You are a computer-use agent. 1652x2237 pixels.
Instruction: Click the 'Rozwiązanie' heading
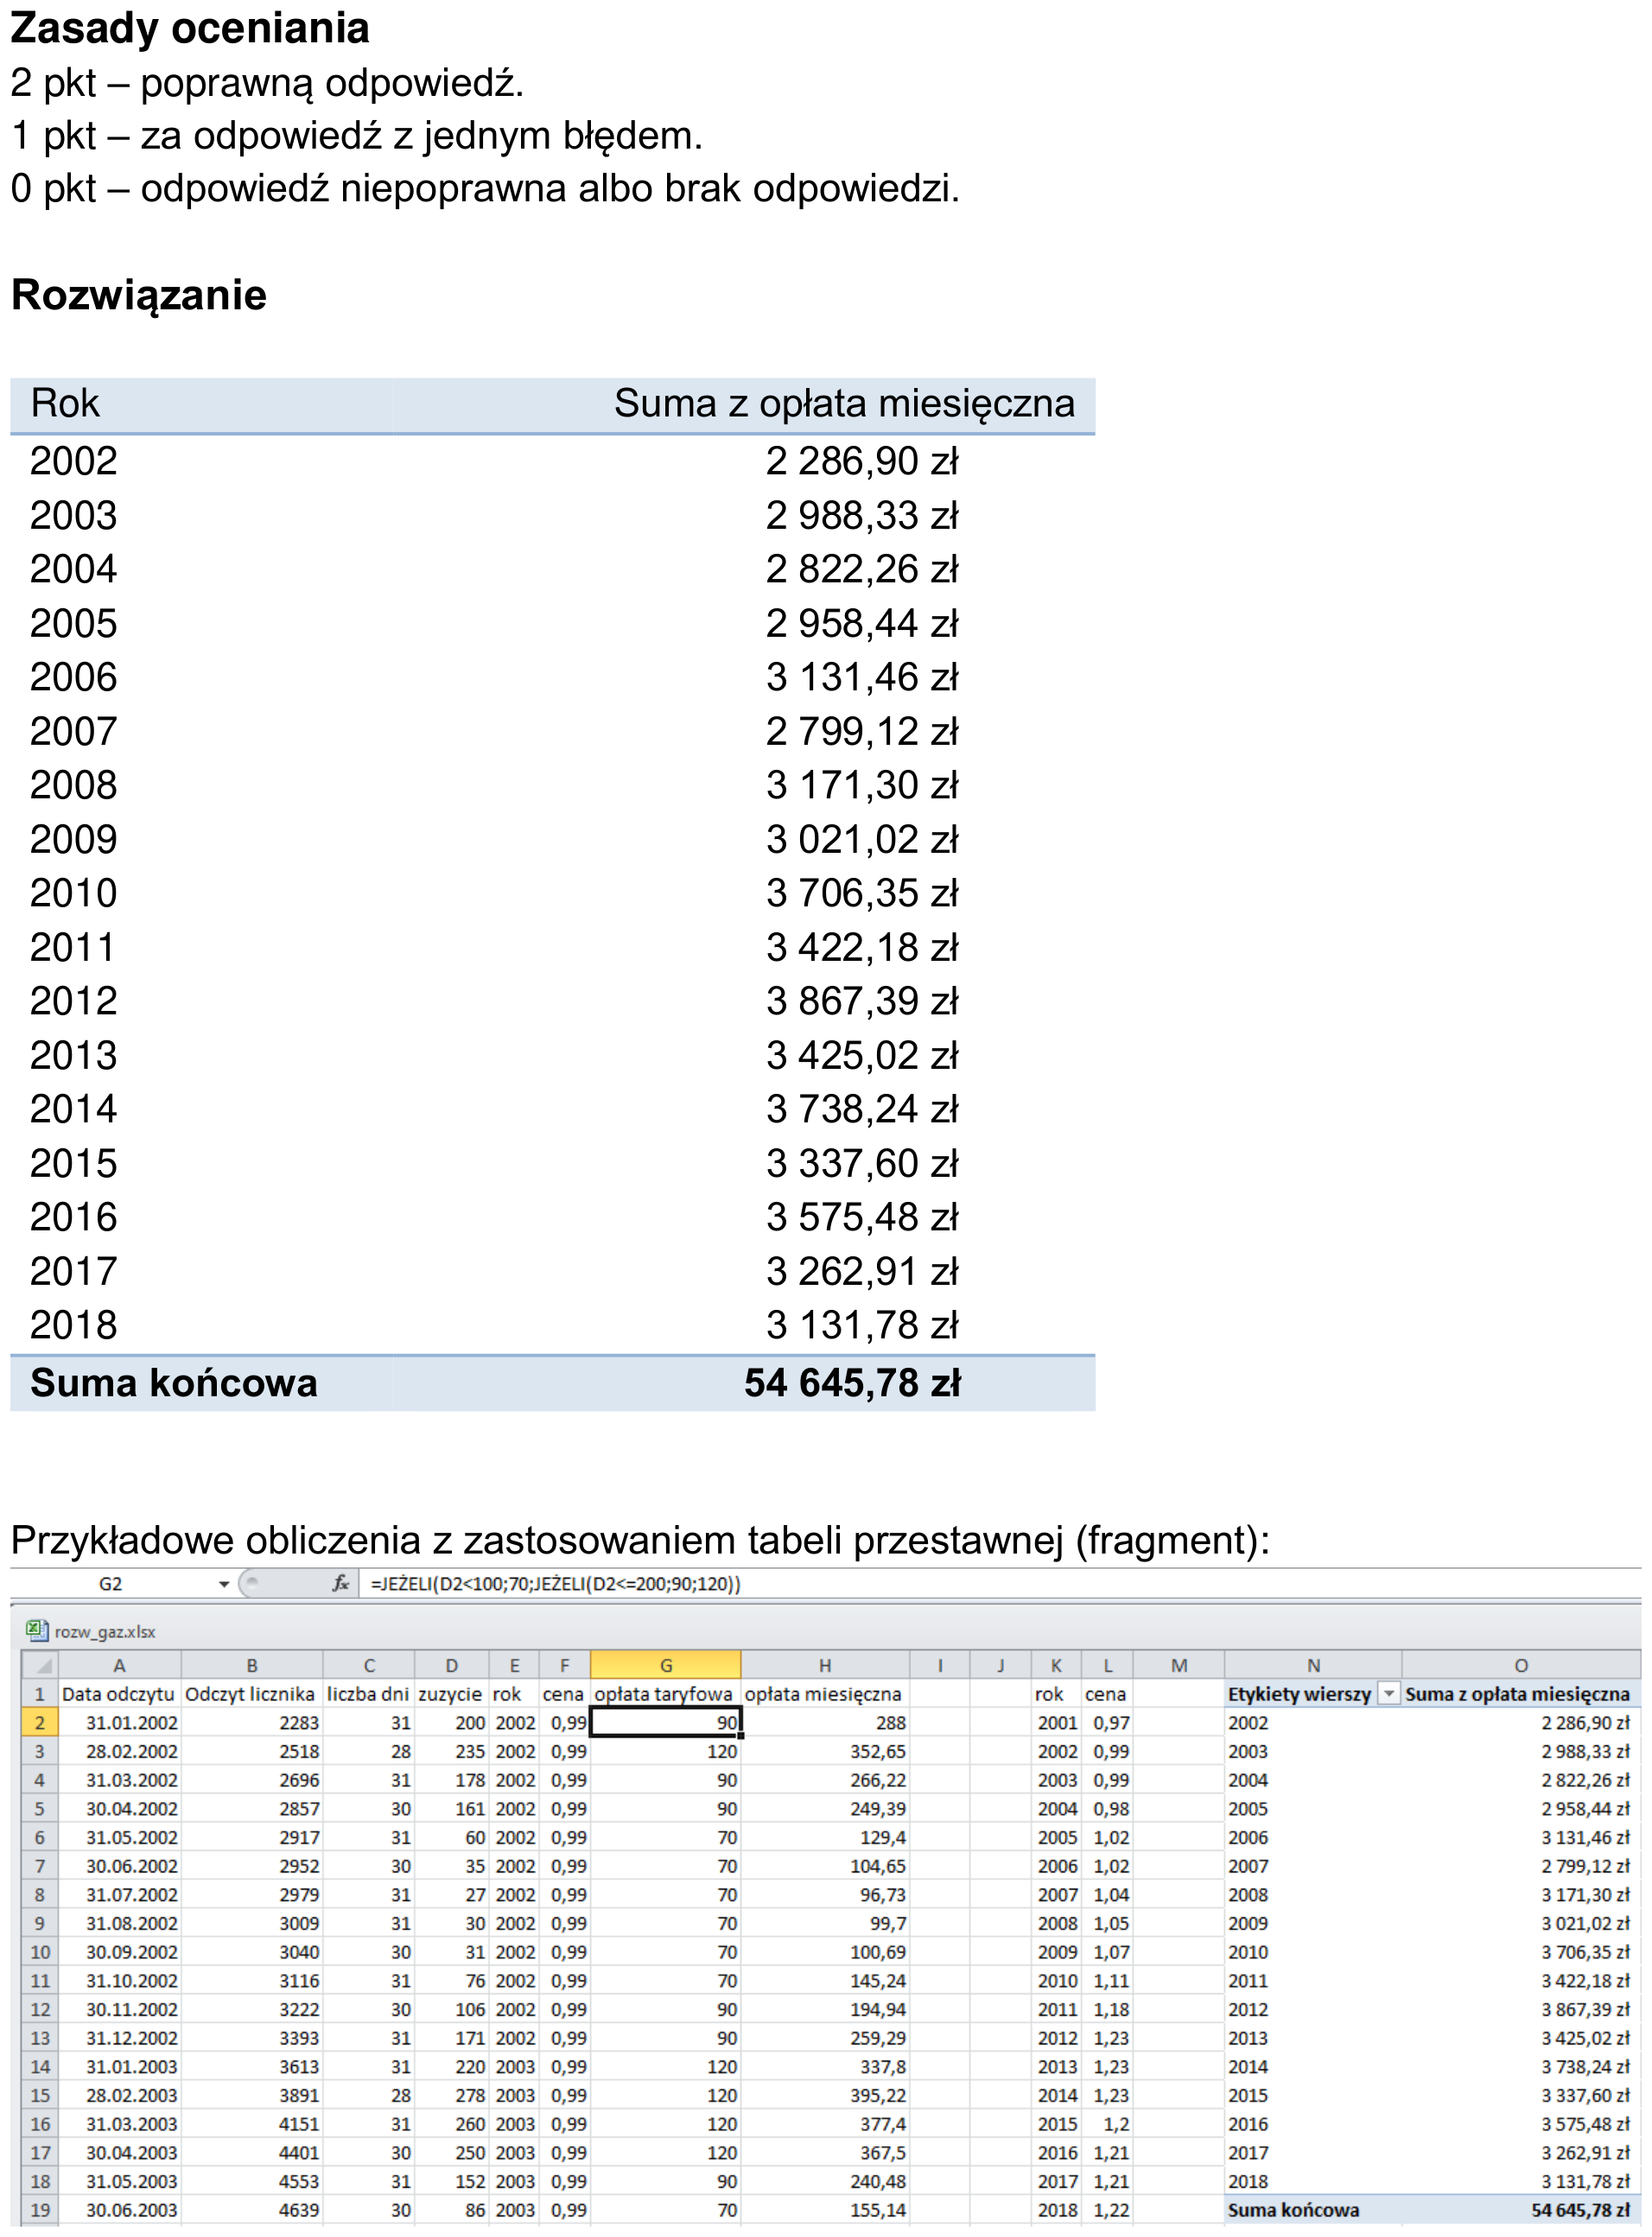click(x=139, y=296)
